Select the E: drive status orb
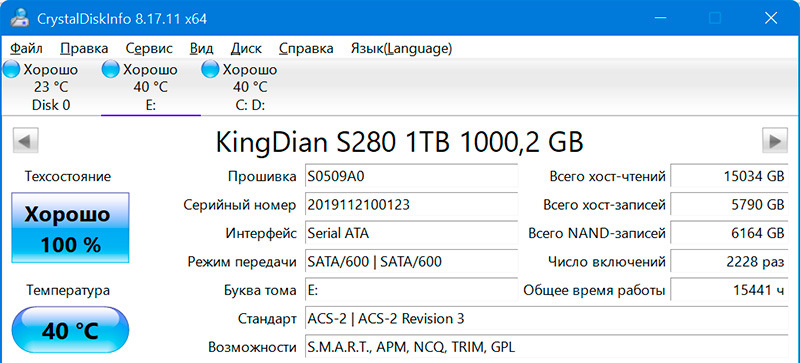The width and height of the screenshot is (800, 363). coord(111,69)
